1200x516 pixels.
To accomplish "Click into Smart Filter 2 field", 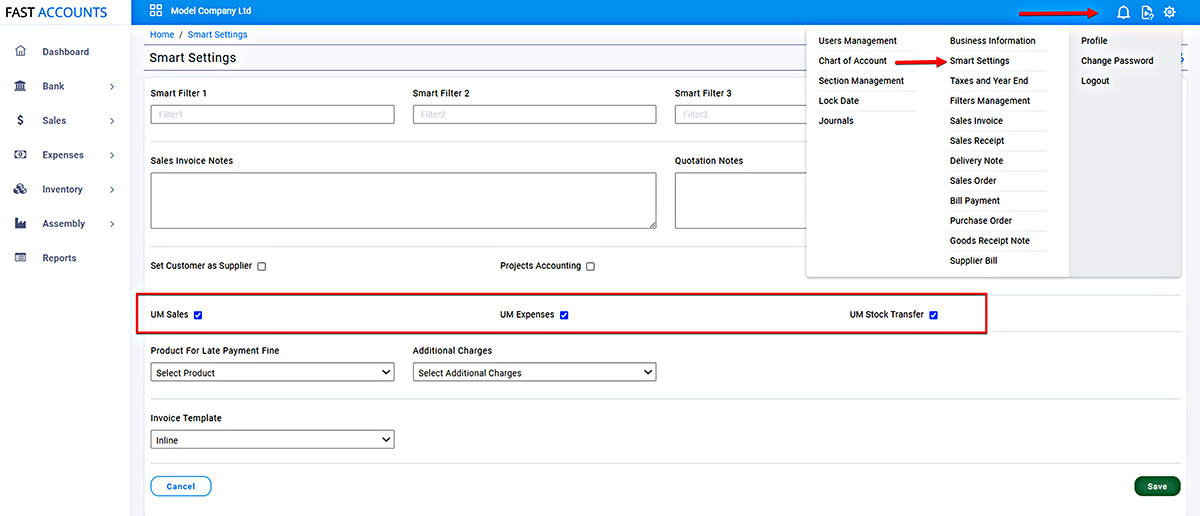I will tap(534, 114).
